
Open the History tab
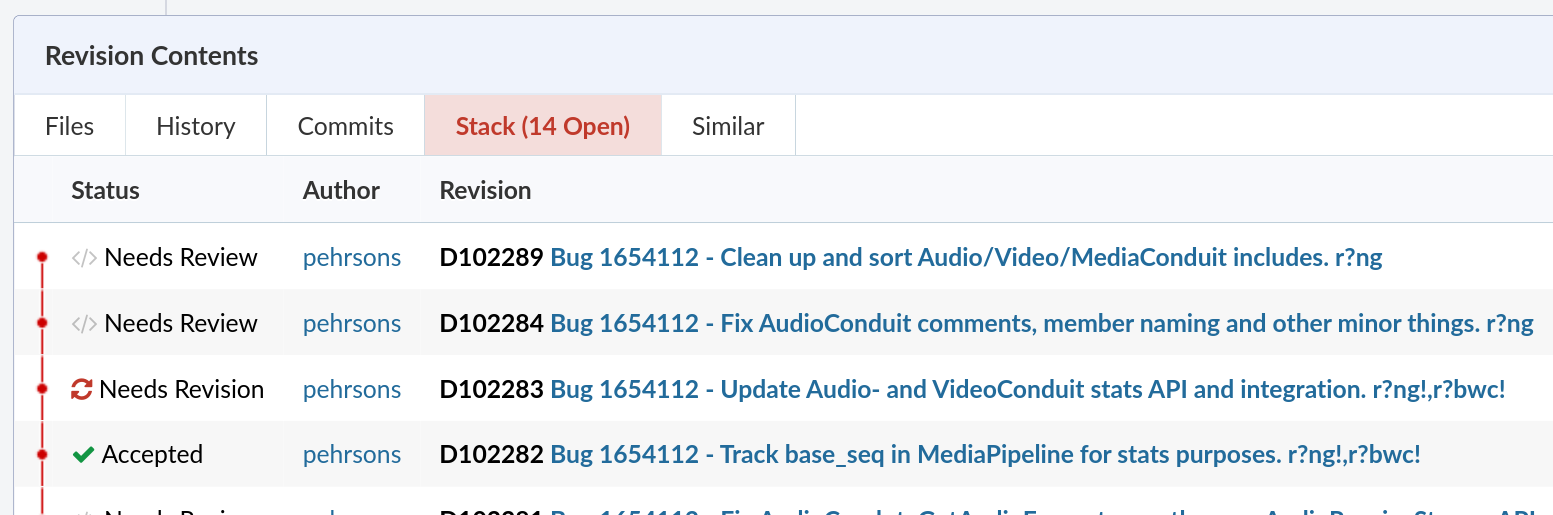[x=196, y=127]
